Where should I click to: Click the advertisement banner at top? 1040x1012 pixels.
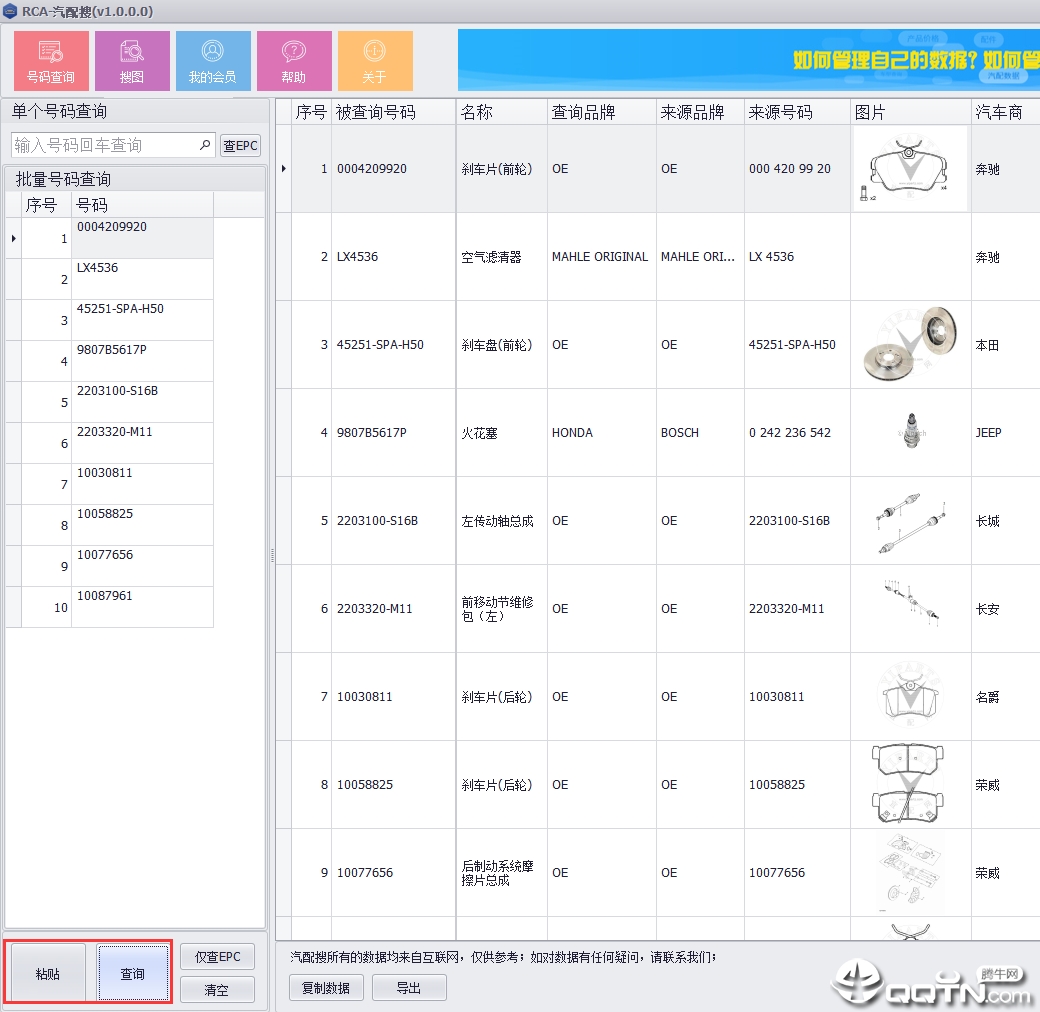(748, 60)
